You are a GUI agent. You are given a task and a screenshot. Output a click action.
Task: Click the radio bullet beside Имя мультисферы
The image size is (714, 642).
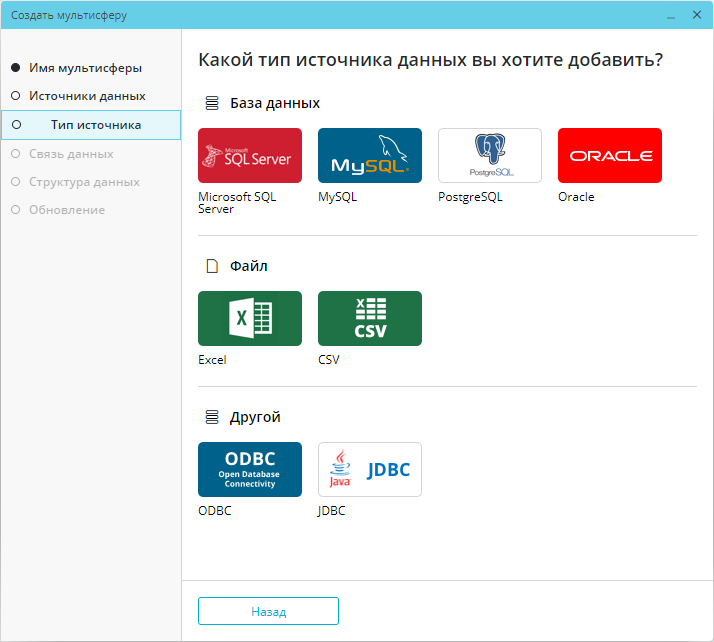pos(15,68)
